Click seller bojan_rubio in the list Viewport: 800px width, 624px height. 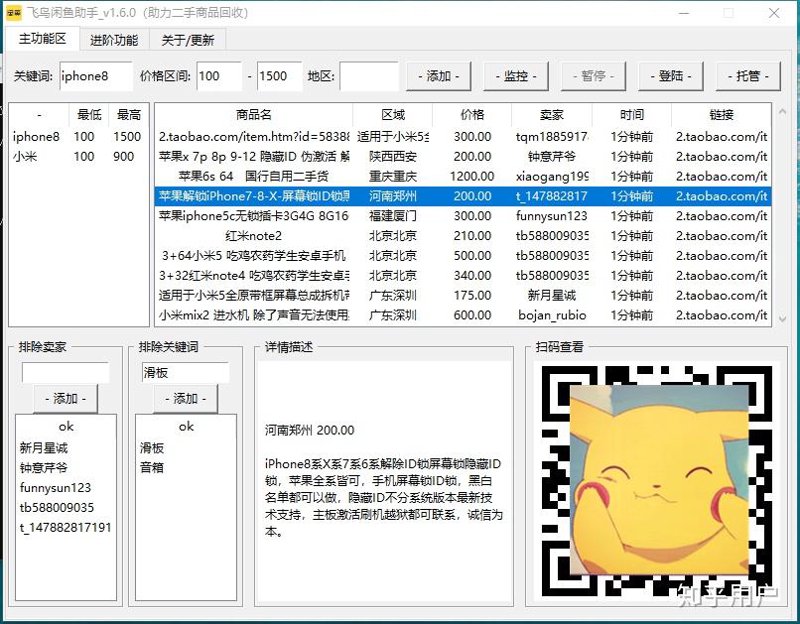click(x=552, y=315)
